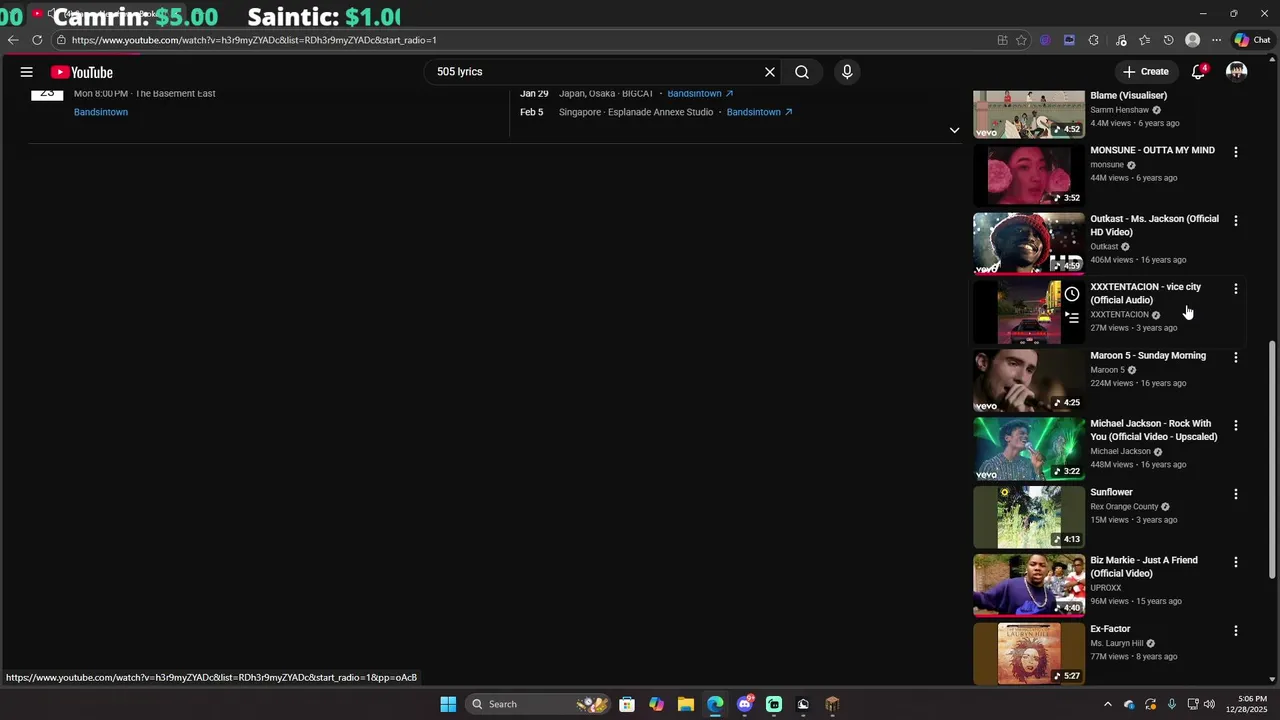Click the taskbar Search box
Screen dimensions: 1280x720
(538, 704)
